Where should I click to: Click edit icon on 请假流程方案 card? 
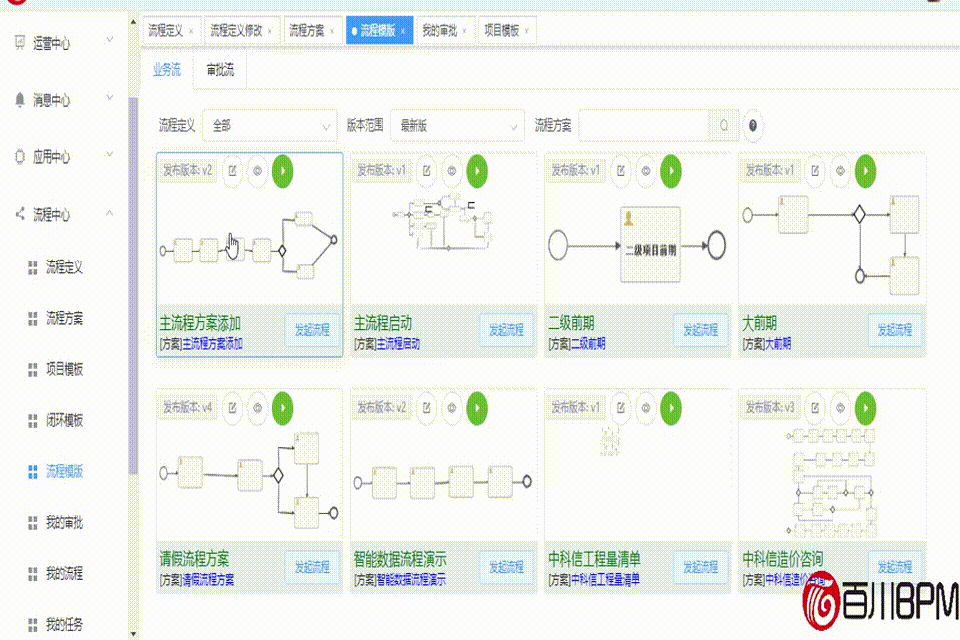[x=232, y=407]
